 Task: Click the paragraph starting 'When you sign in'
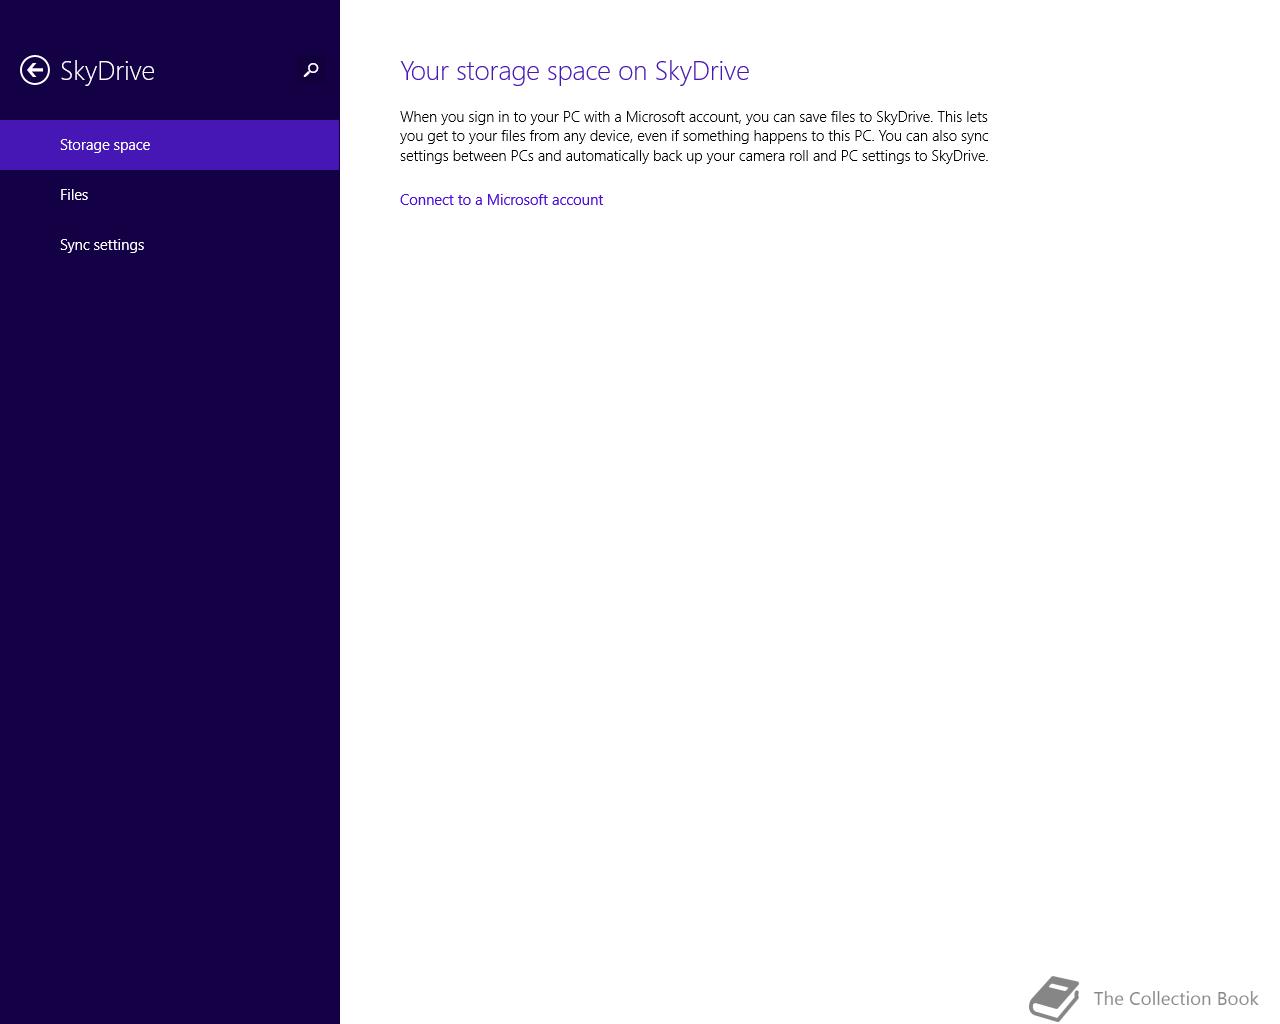pos(694,136)
